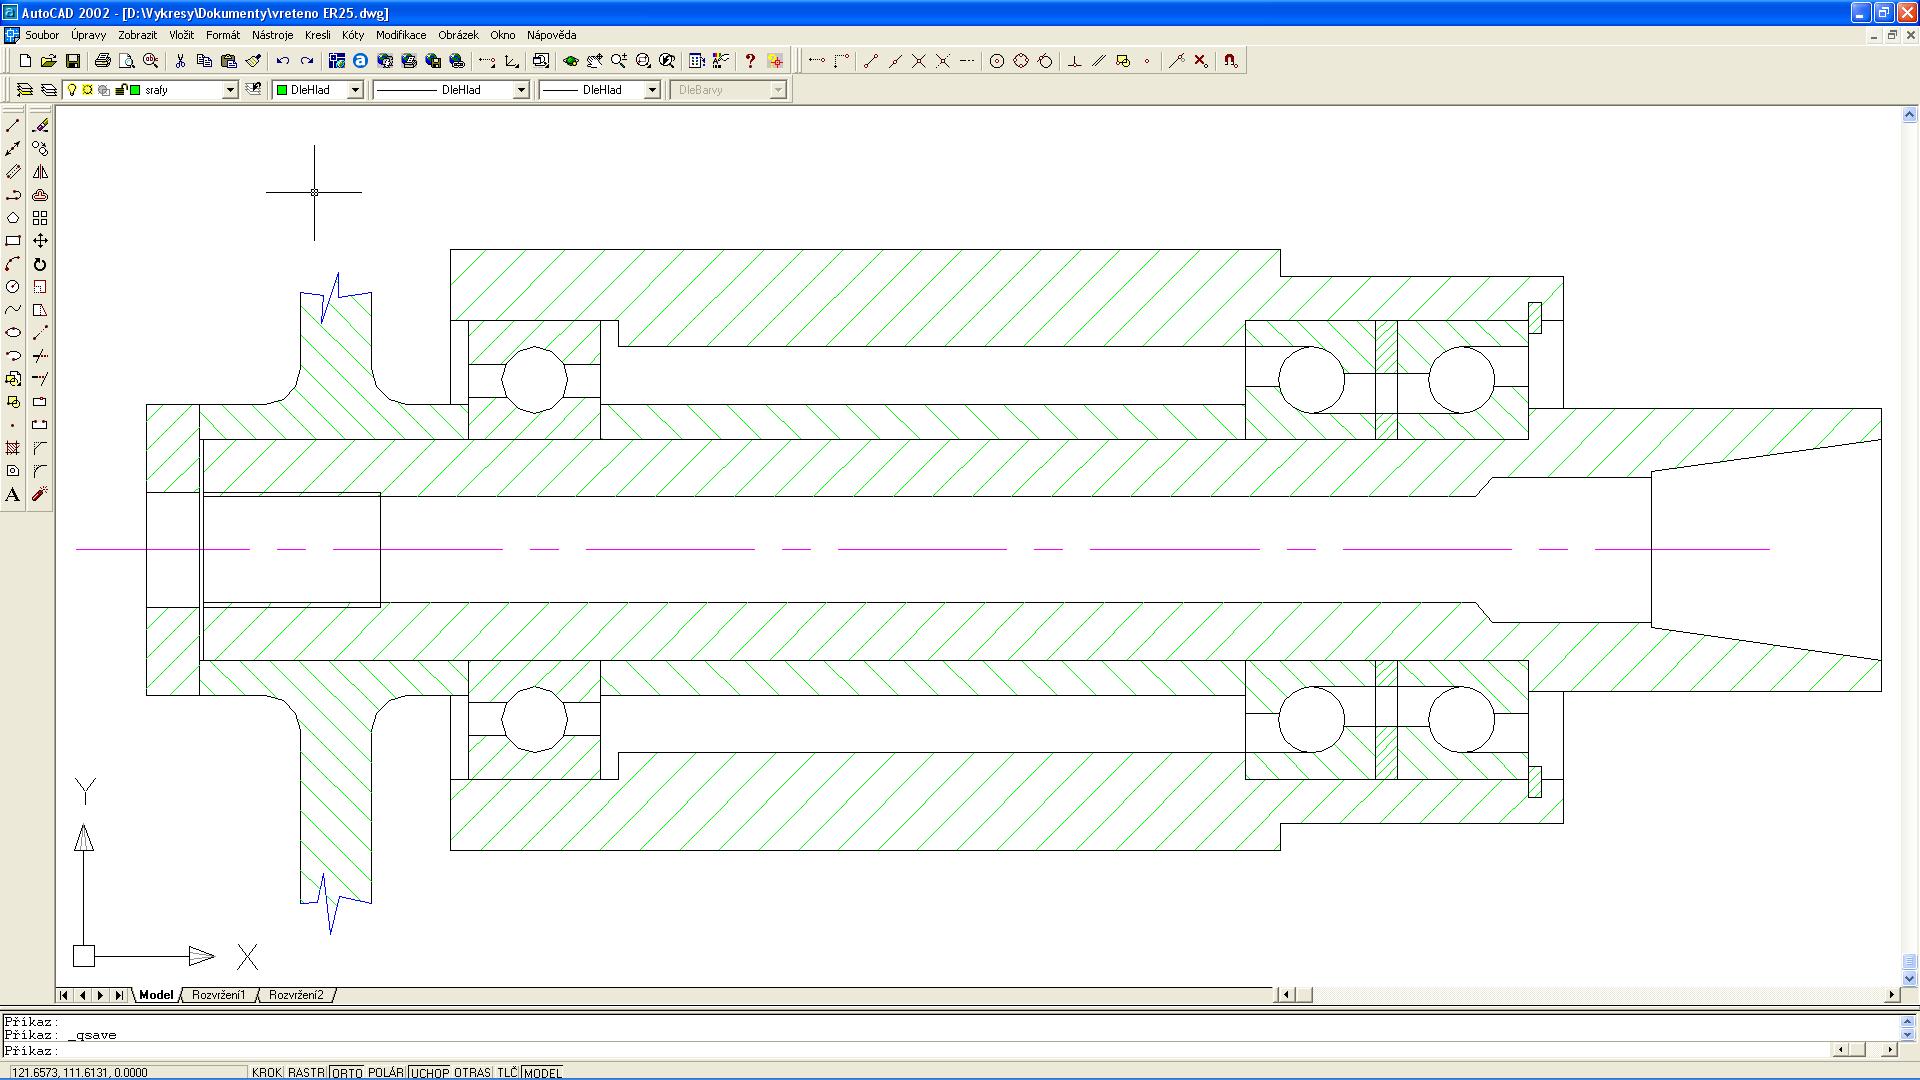Pick the Rotate tool
This screenshot has height=1080, width=1920.
coord(40,264)
